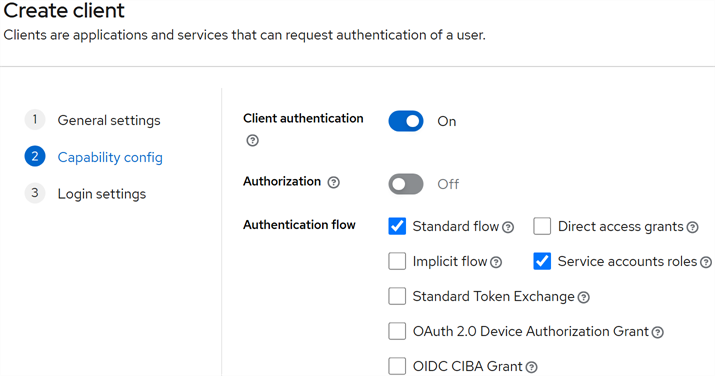Image resolution: width=715 pixels, height=376 pixels.
Task: Show help for Standard flow
Action: click(x=508, y=227)
